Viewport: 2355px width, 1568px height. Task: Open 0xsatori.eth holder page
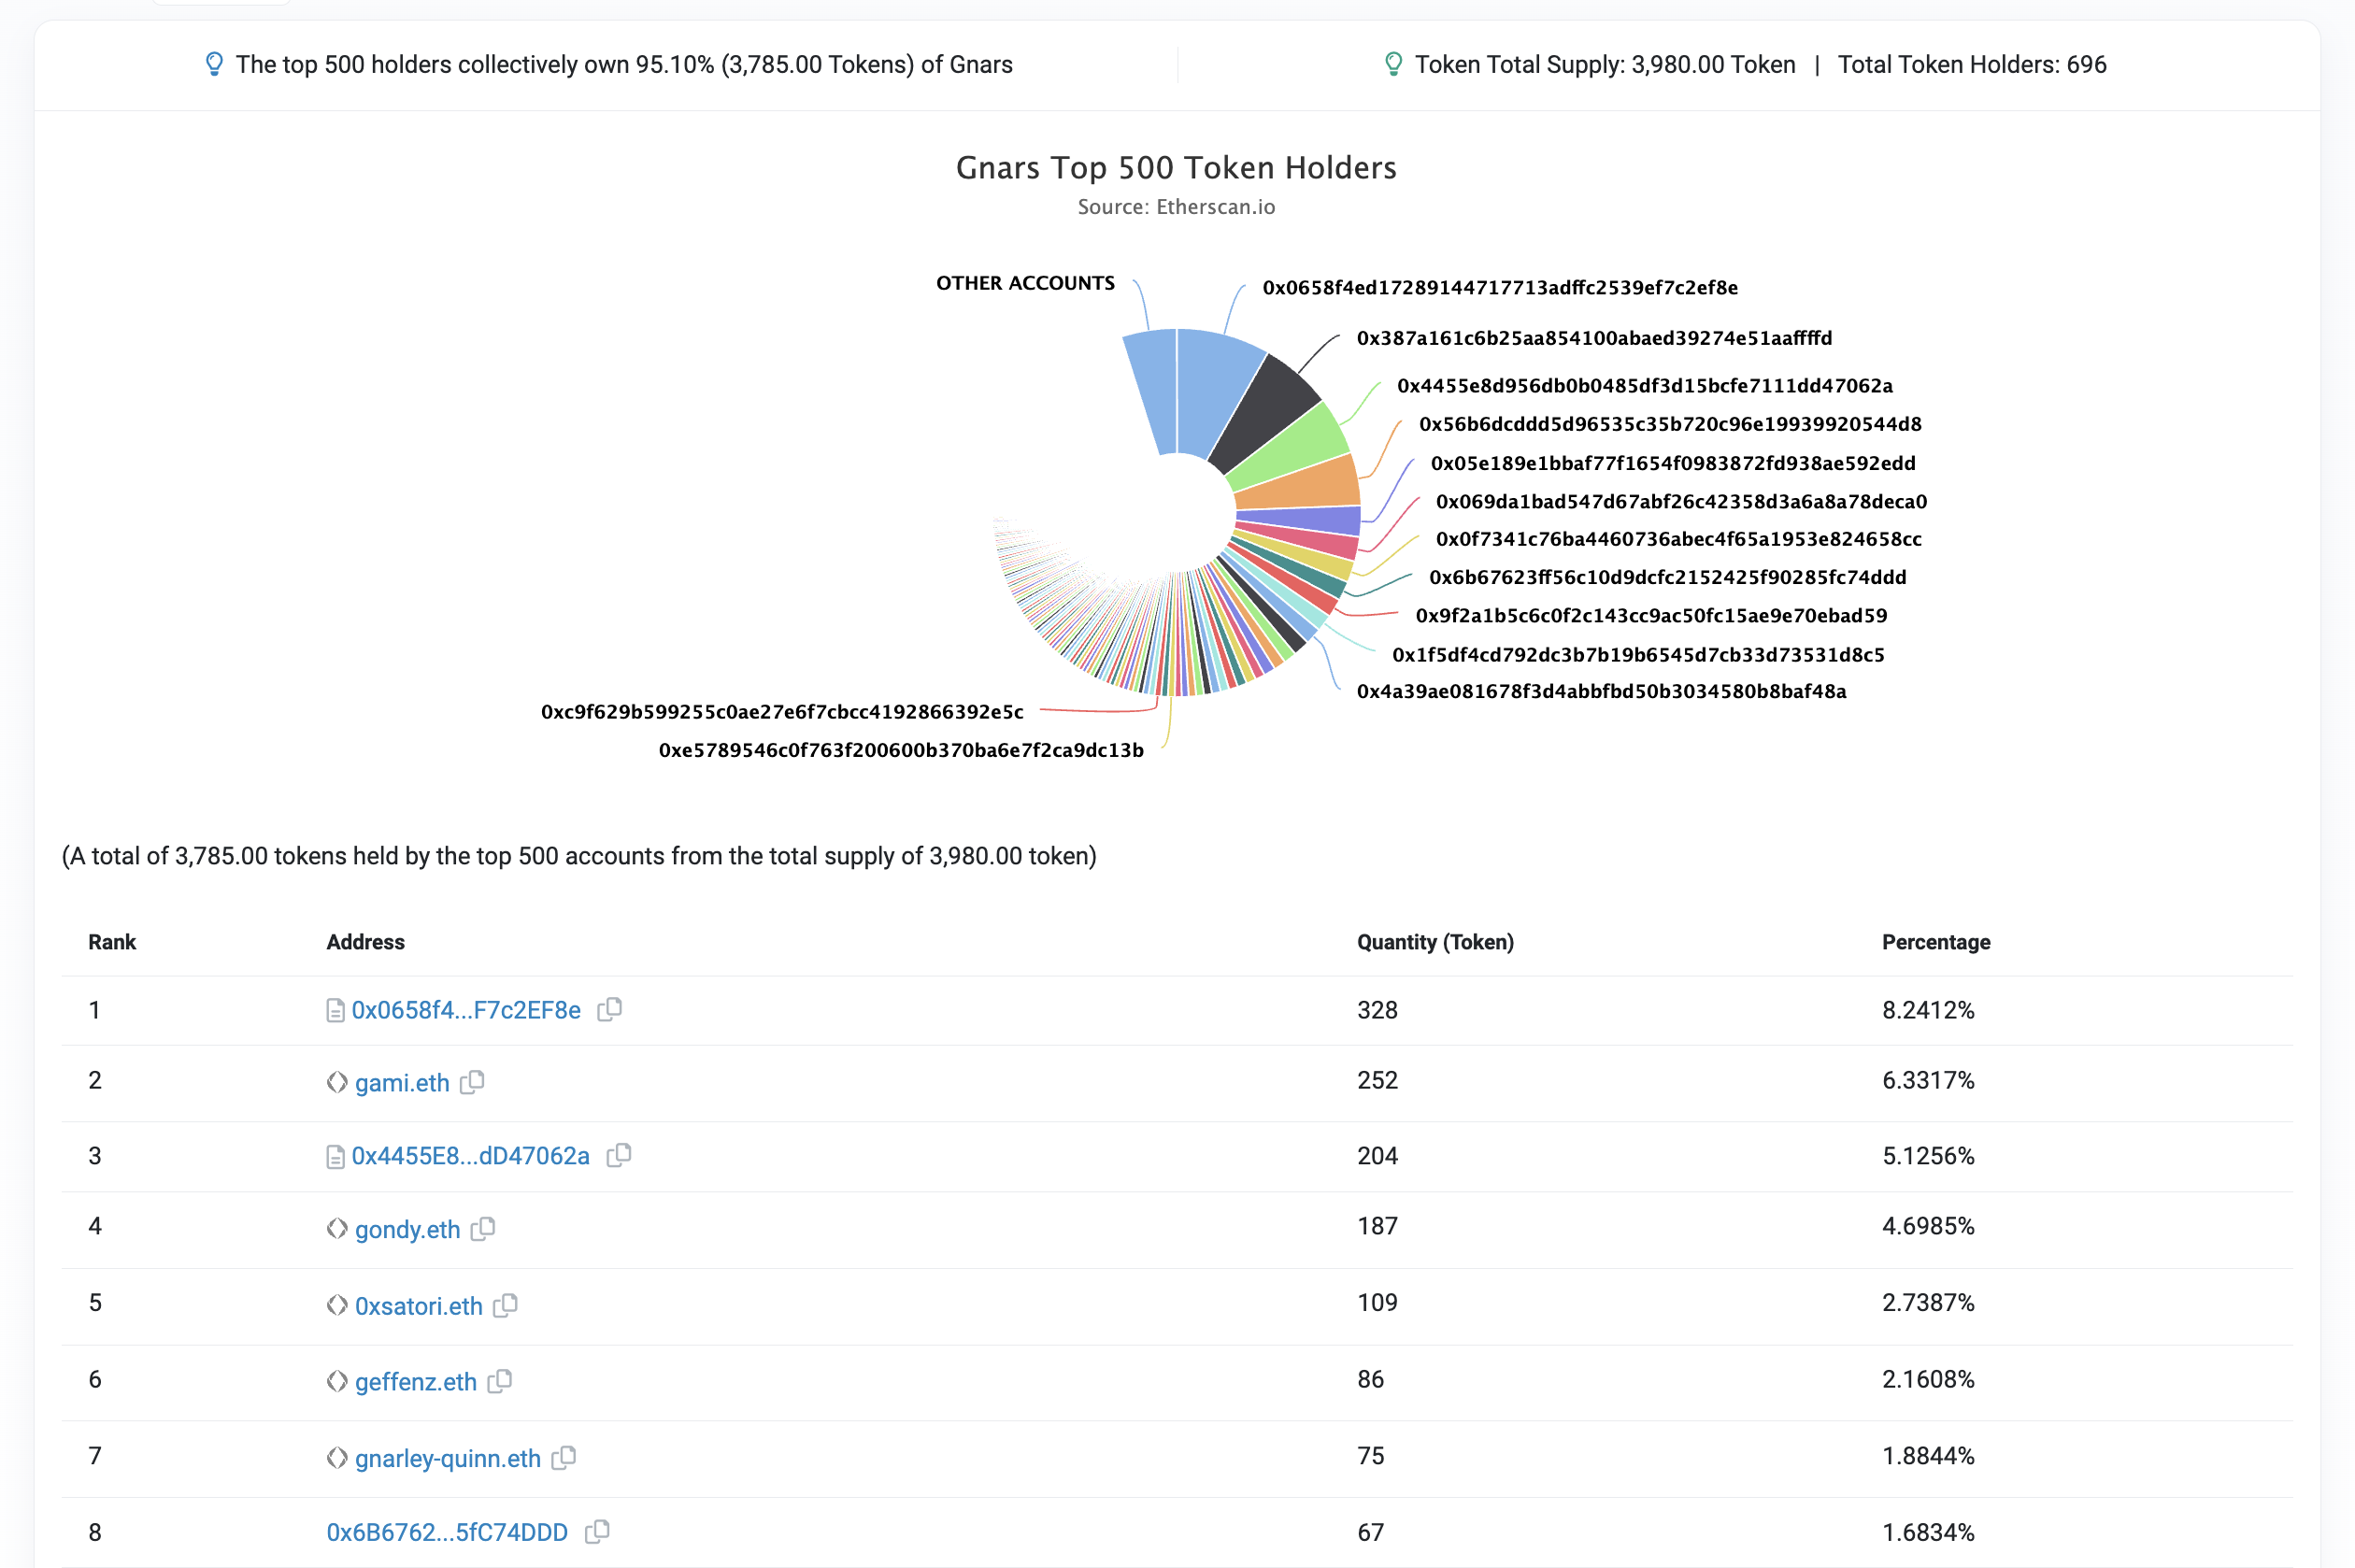pyautogui.click(x=418, y=1306)
